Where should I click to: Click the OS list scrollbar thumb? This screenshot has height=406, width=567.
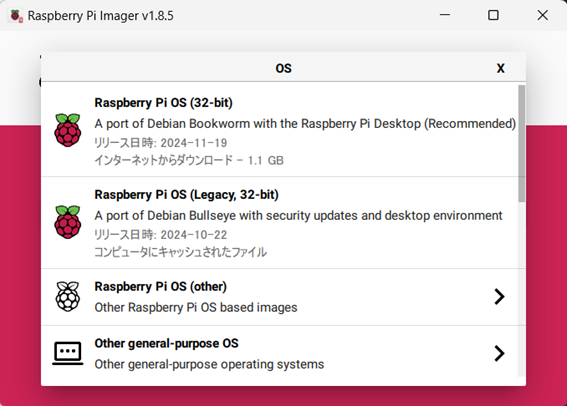(x=521, y=144)
